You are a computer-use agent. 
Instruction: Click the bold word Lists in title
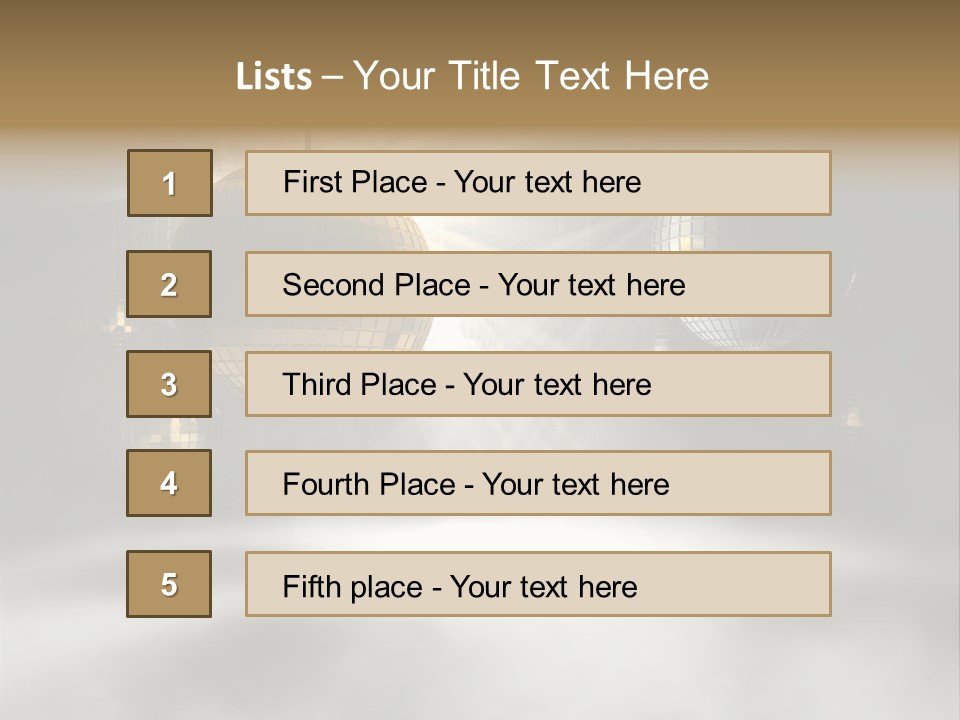(x=274, y=76)
